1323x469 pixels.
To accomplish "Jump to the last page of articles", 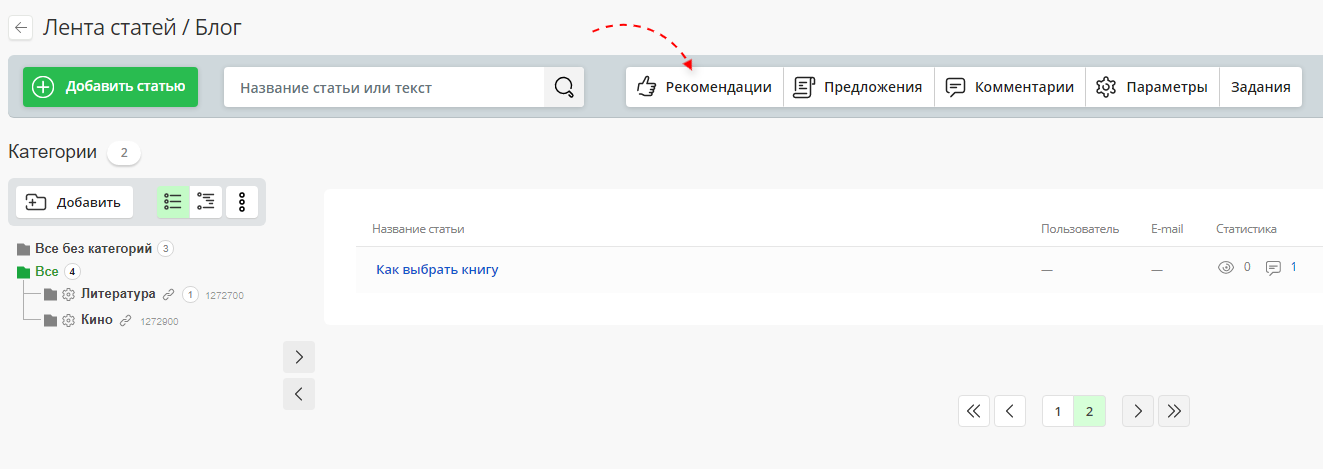I will (1174, 411).
